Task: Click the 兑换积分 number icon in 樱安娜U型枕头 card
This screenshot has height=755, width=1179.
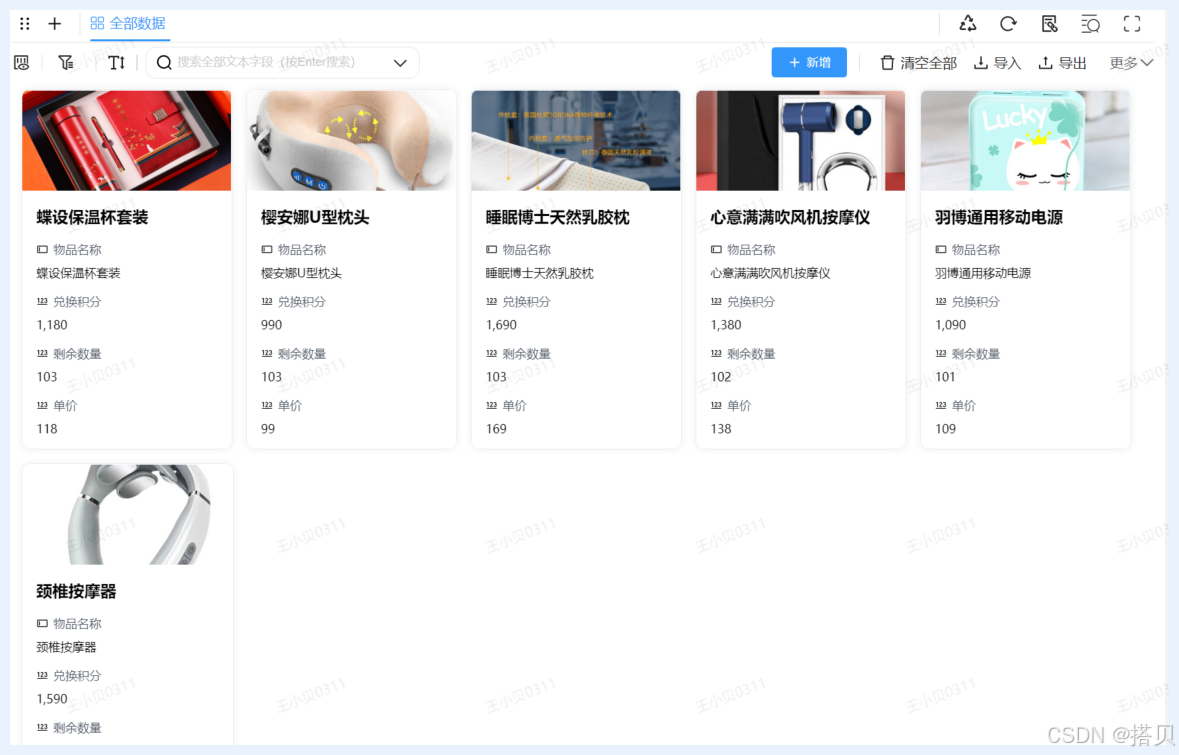Action: pos(267,302)
